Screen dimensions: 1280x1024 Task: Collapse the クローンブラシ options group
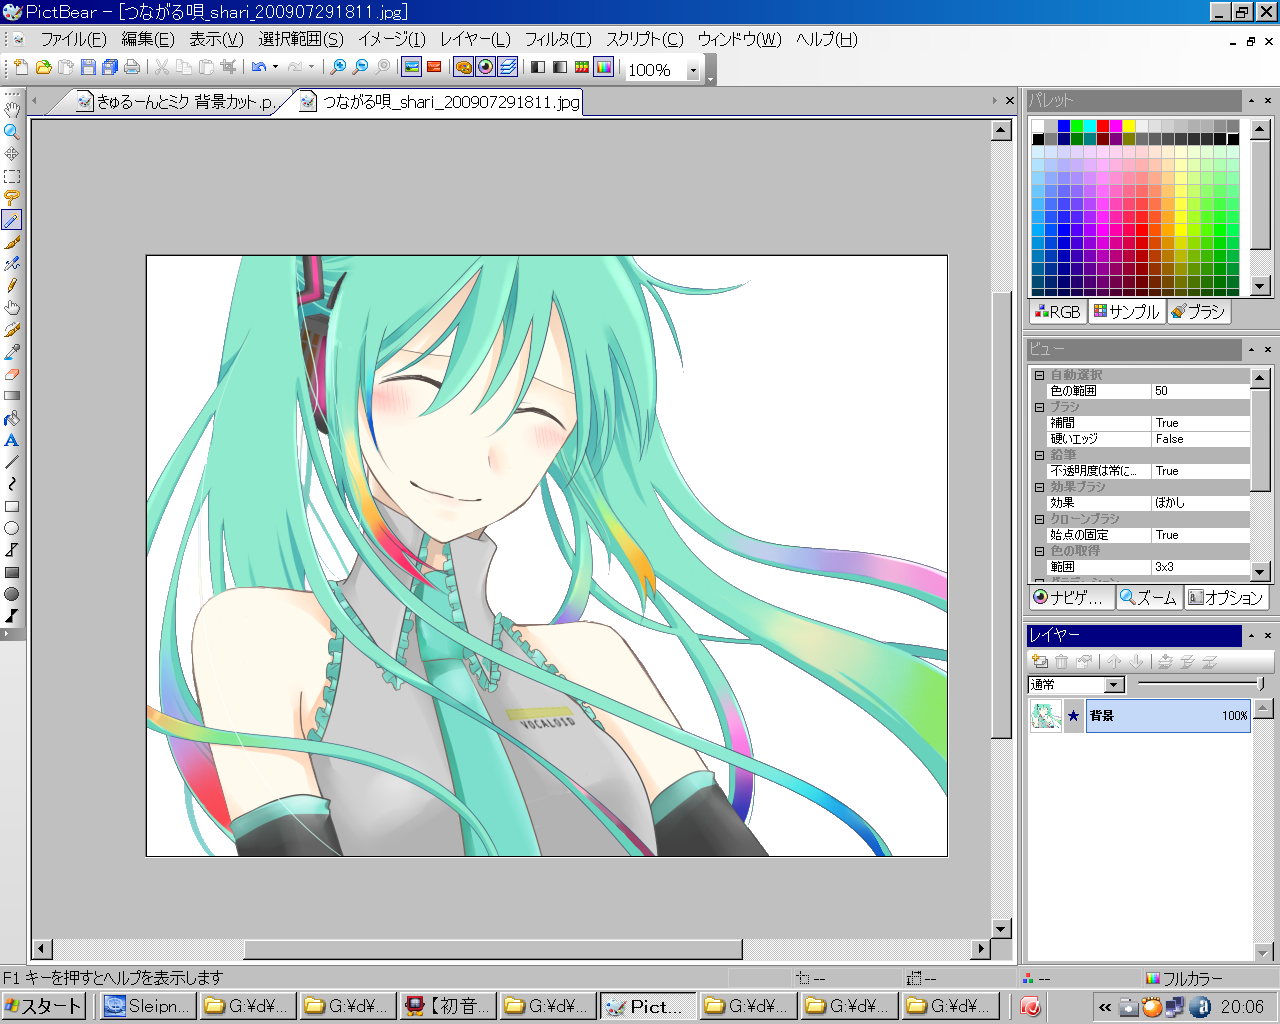point(1039,519)
